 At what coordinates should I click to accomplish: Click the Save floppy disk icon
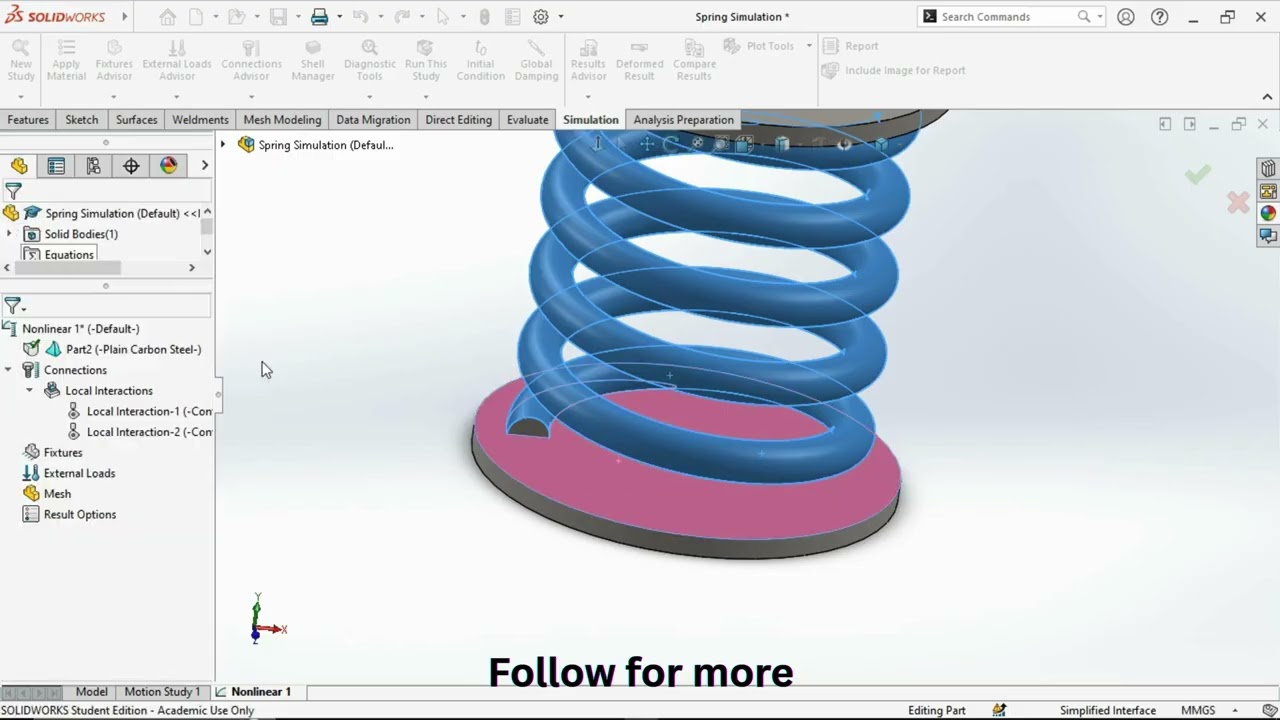coord(278,17)
